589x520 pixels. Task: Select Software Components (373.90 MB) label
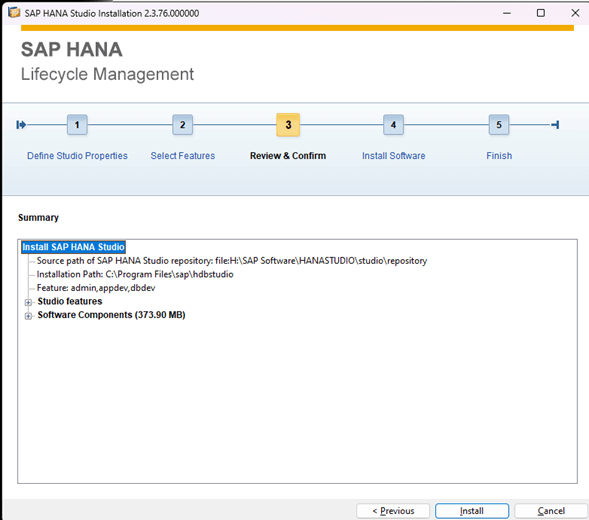click(x=111, y=315)
